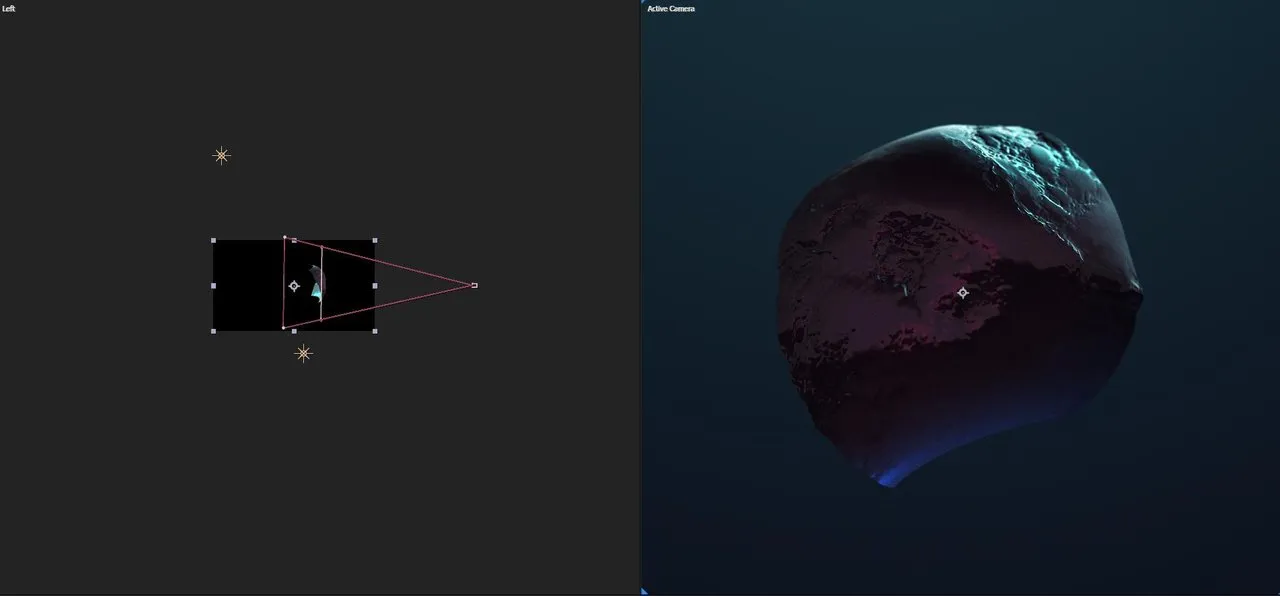Screen dimensions: 1280x596
Task: Click the top-left corner handle of the layer
Action: [214, 240]
